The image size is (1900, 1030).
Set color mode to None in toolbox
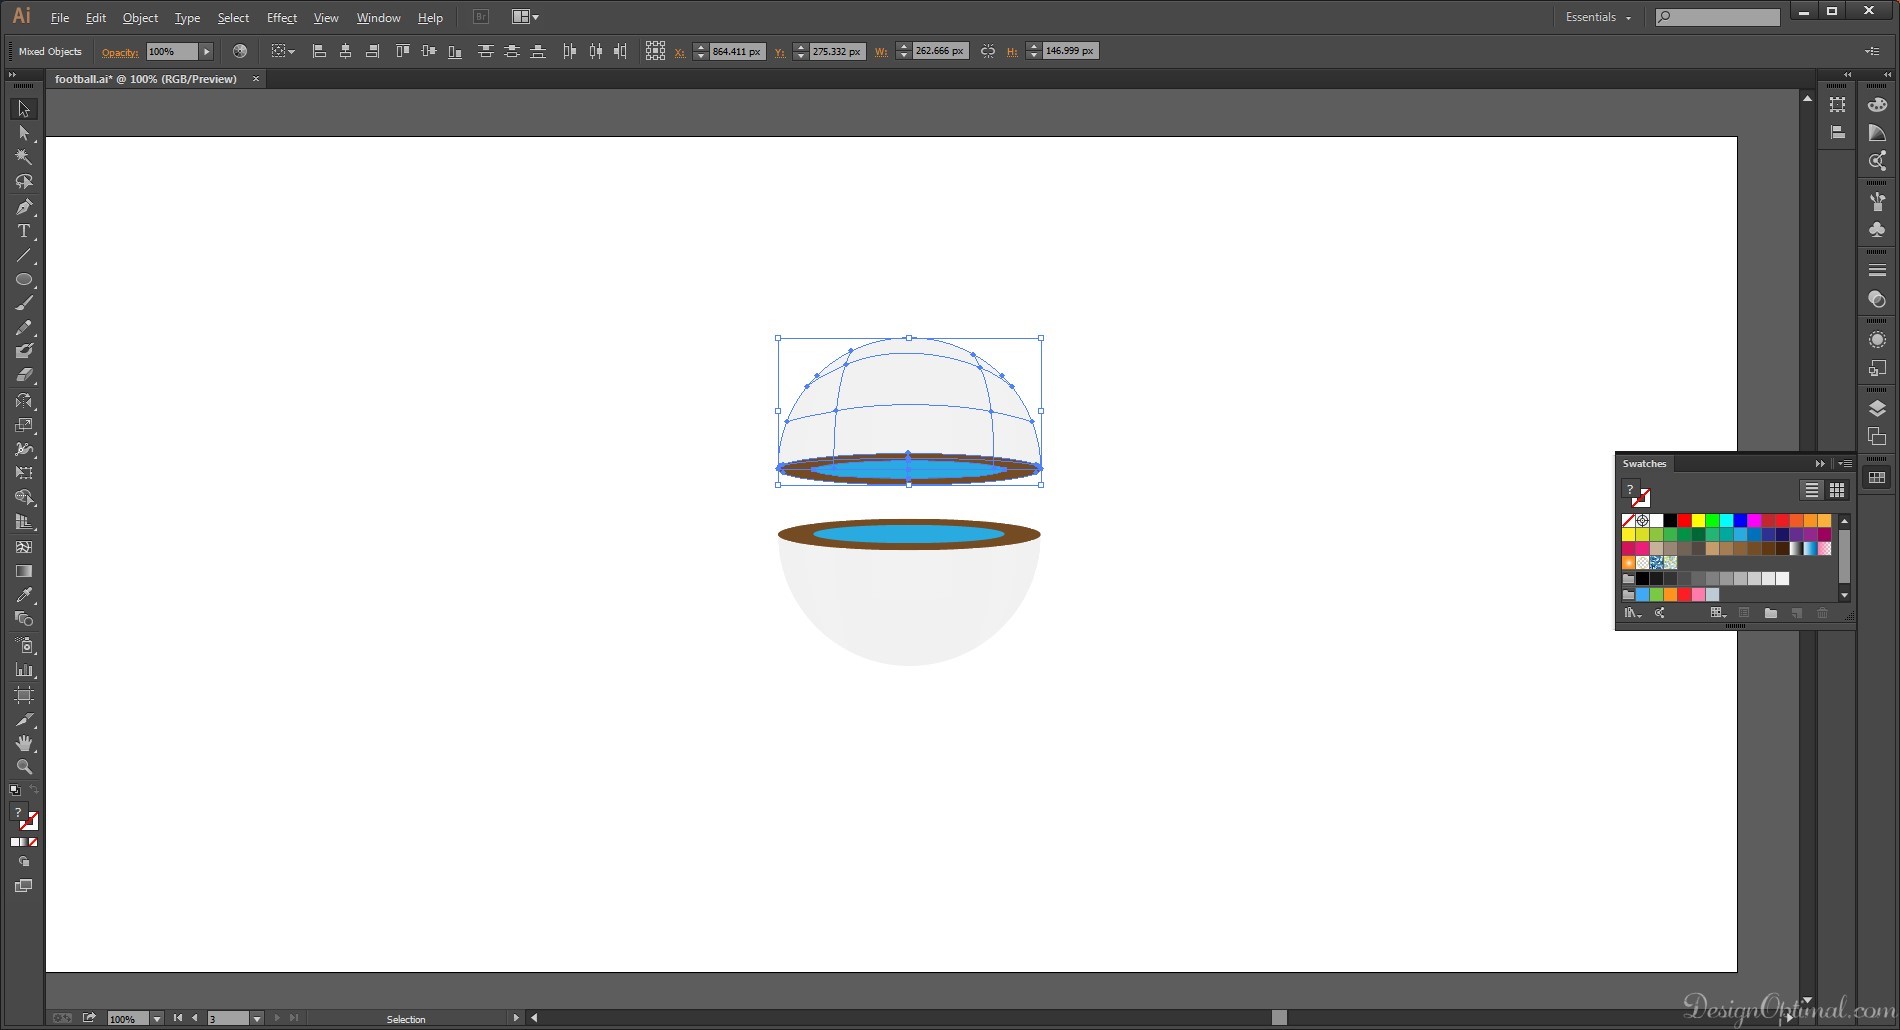click(33, 842)
